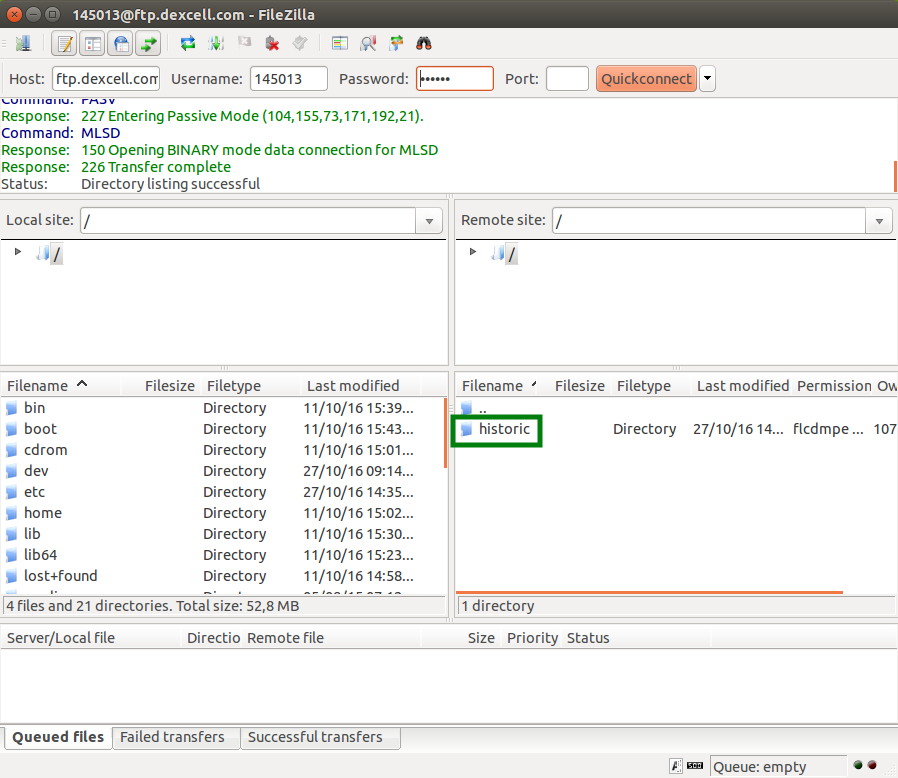Screen dimensions: 898x778
Task: Sort remote list by Permission column
Action: [x=834, y=386]
